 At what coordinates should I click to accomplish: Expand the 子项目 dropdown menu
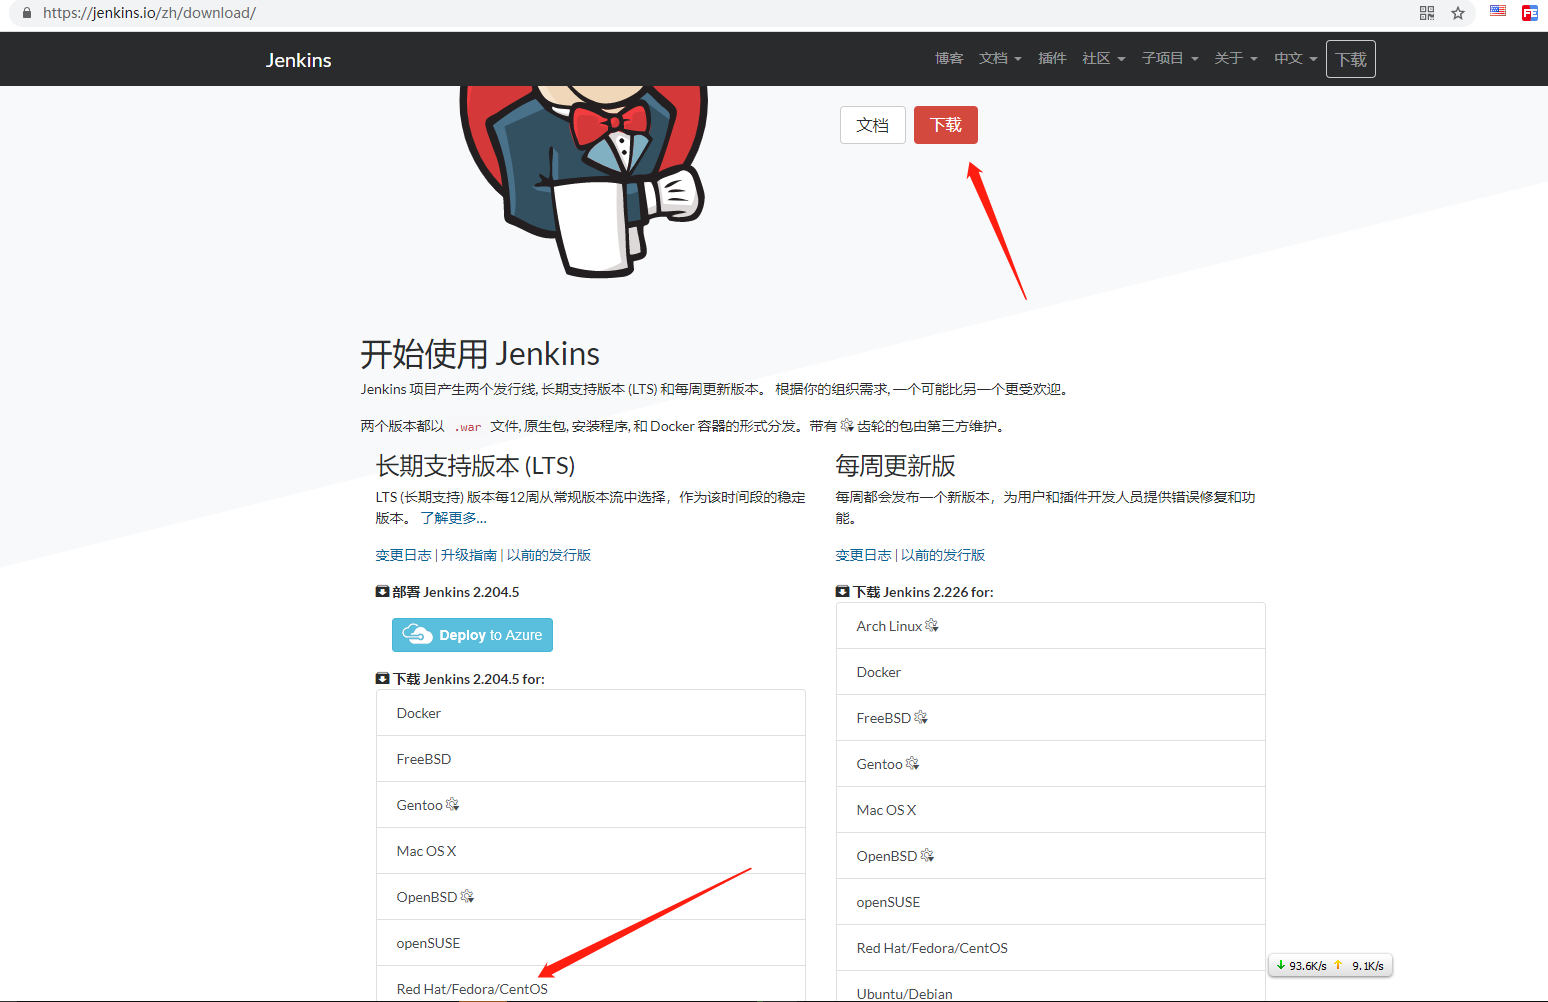[x=1170, y=58]
